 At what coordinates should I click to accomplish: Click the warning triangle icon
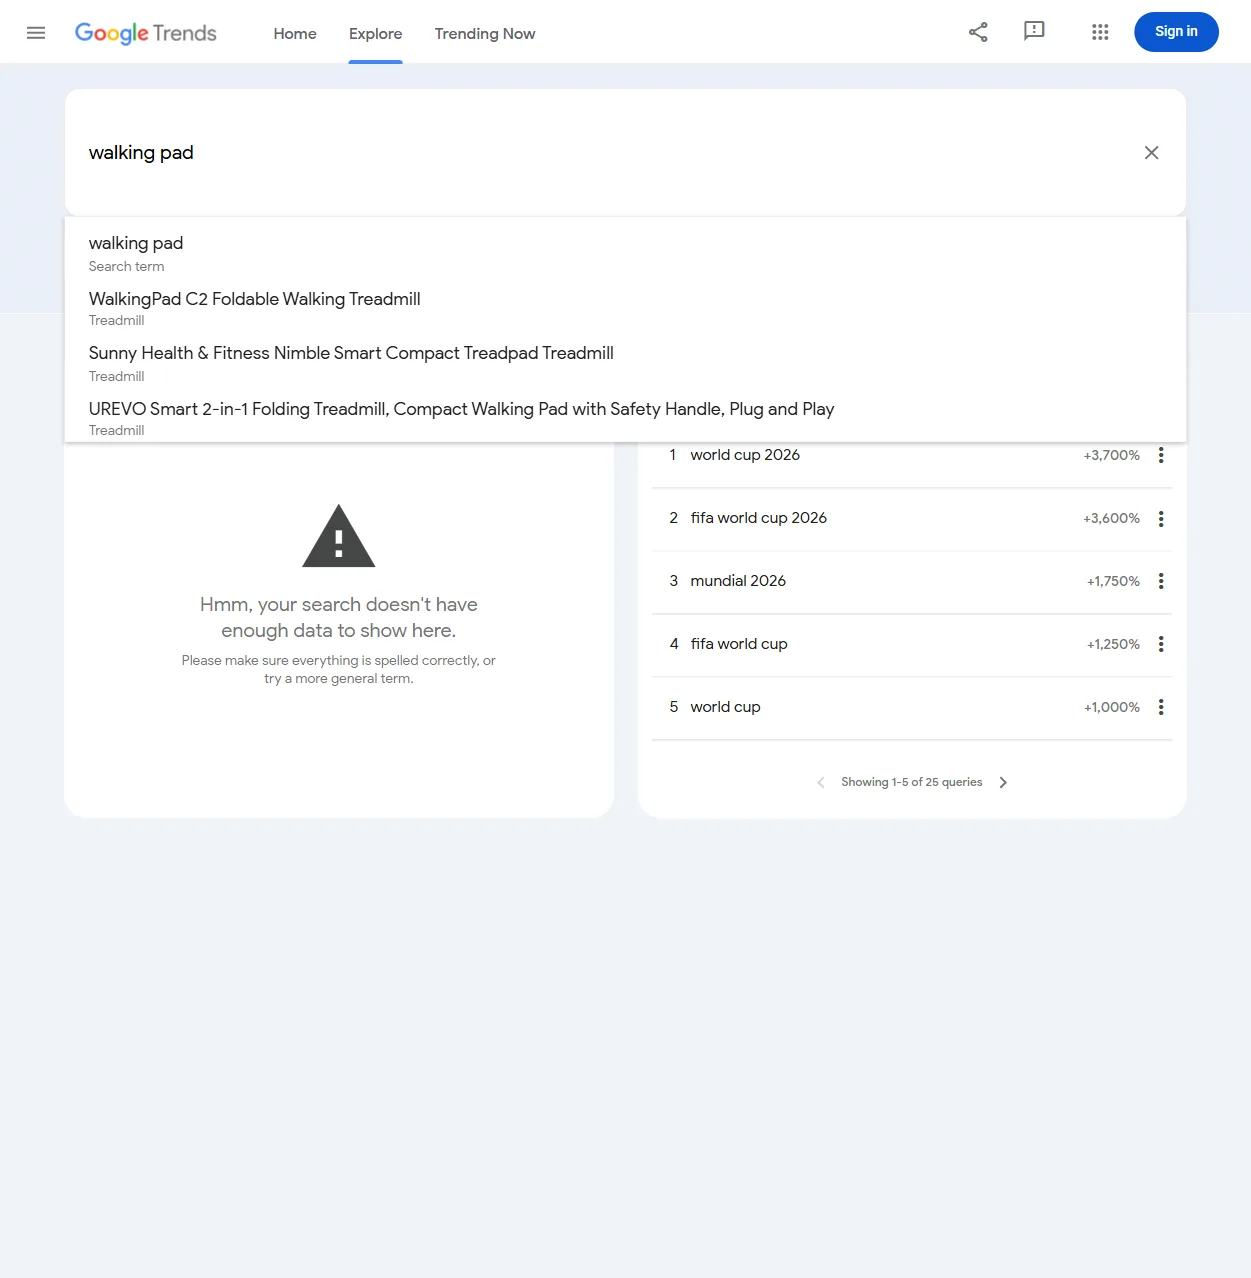[x=339, y=536]
